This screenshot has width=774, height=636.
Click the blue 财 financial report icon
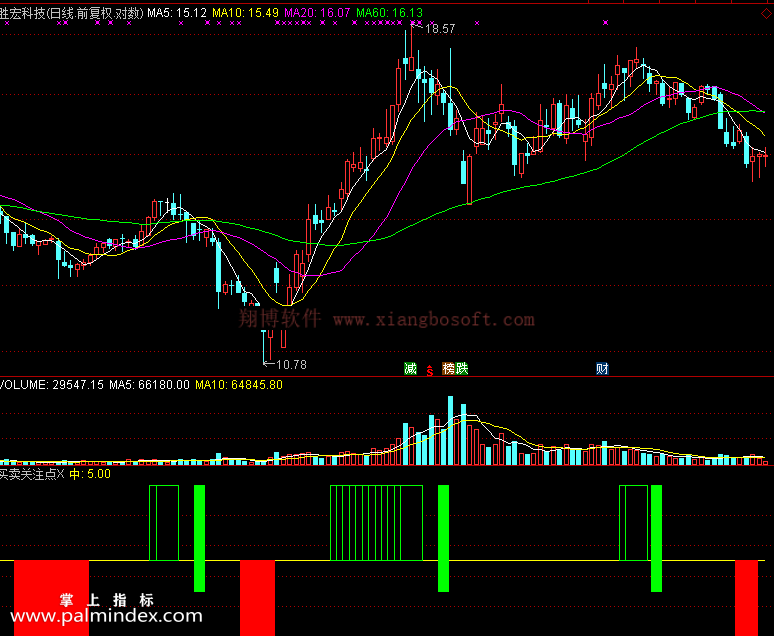point(602,368)
